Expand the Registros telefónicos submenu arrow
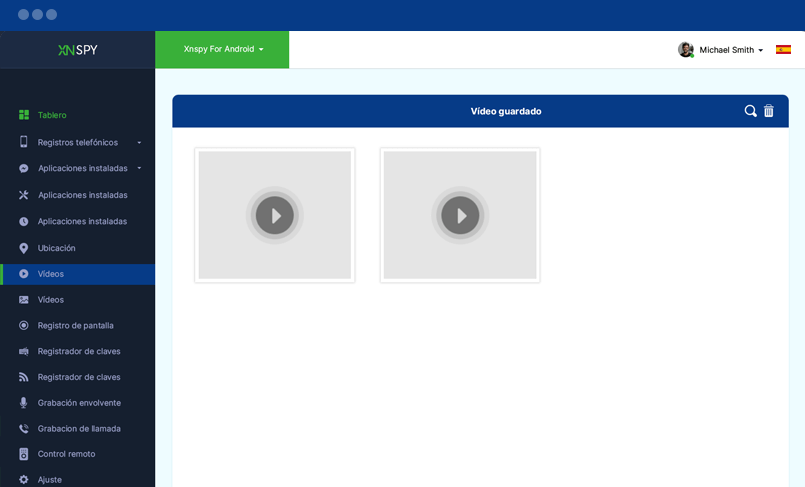Viewport: 805px width, 487px height. point(139,143)
